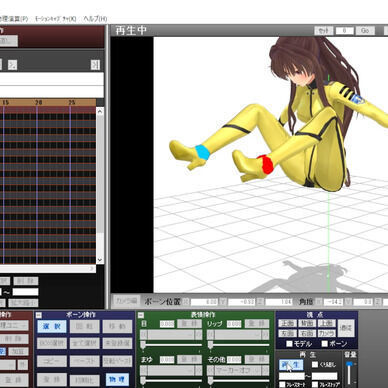Focus the ボーン位置 Y value field
388x388 pixels.
(x=242, y=302)
